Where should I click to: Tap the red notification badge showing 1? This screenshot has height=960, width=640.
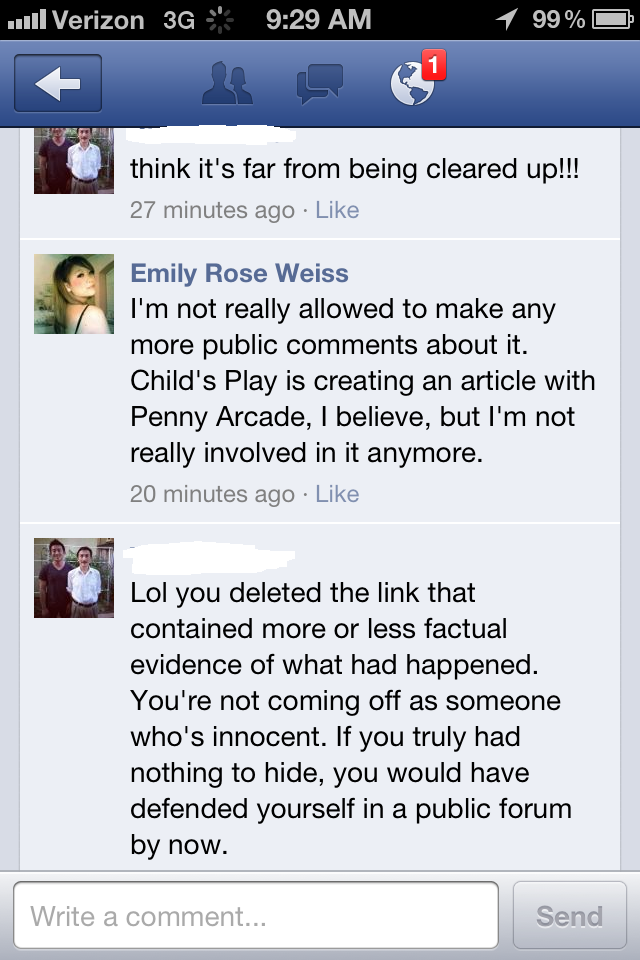(x=434, y=64)
